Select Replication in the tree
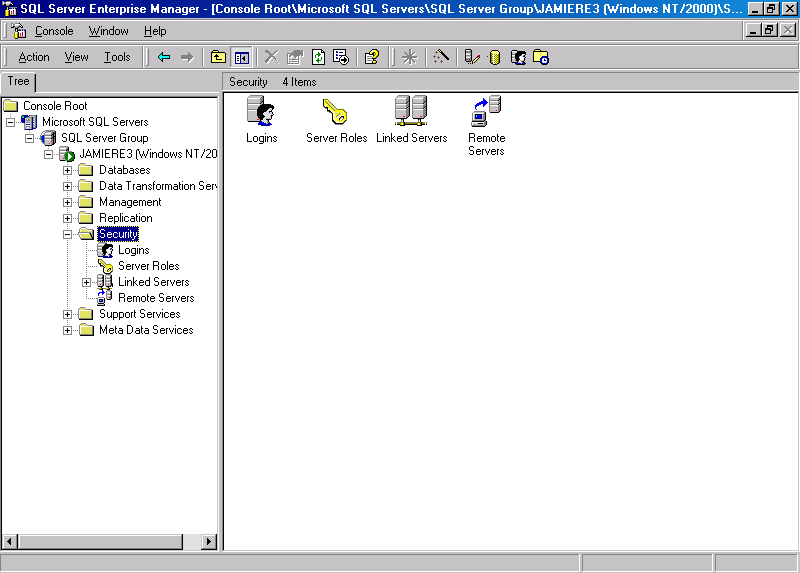The height and width of the screenshot is (573, 800). (x=126, y=218)
